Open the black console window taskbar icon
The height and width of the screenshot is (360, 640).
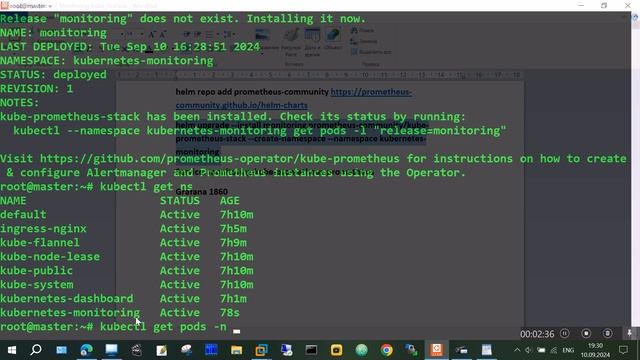[311, 350]
